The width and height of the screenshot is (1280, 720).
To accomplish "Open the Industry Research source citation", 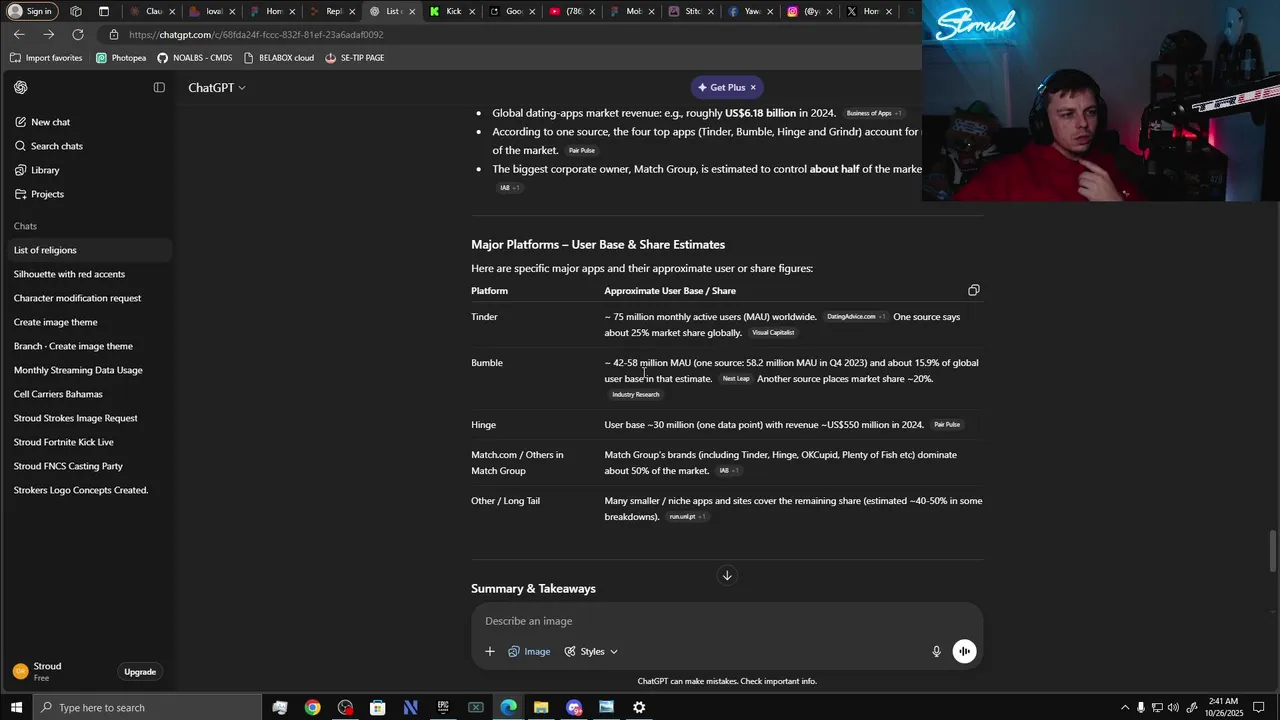I will click(636, 395).
